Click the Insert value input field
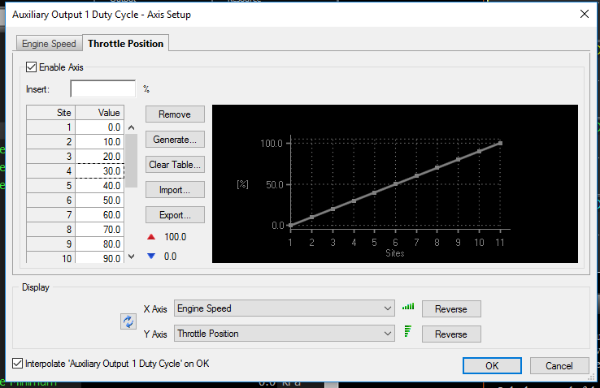600x388 pixels. (103, 89)
